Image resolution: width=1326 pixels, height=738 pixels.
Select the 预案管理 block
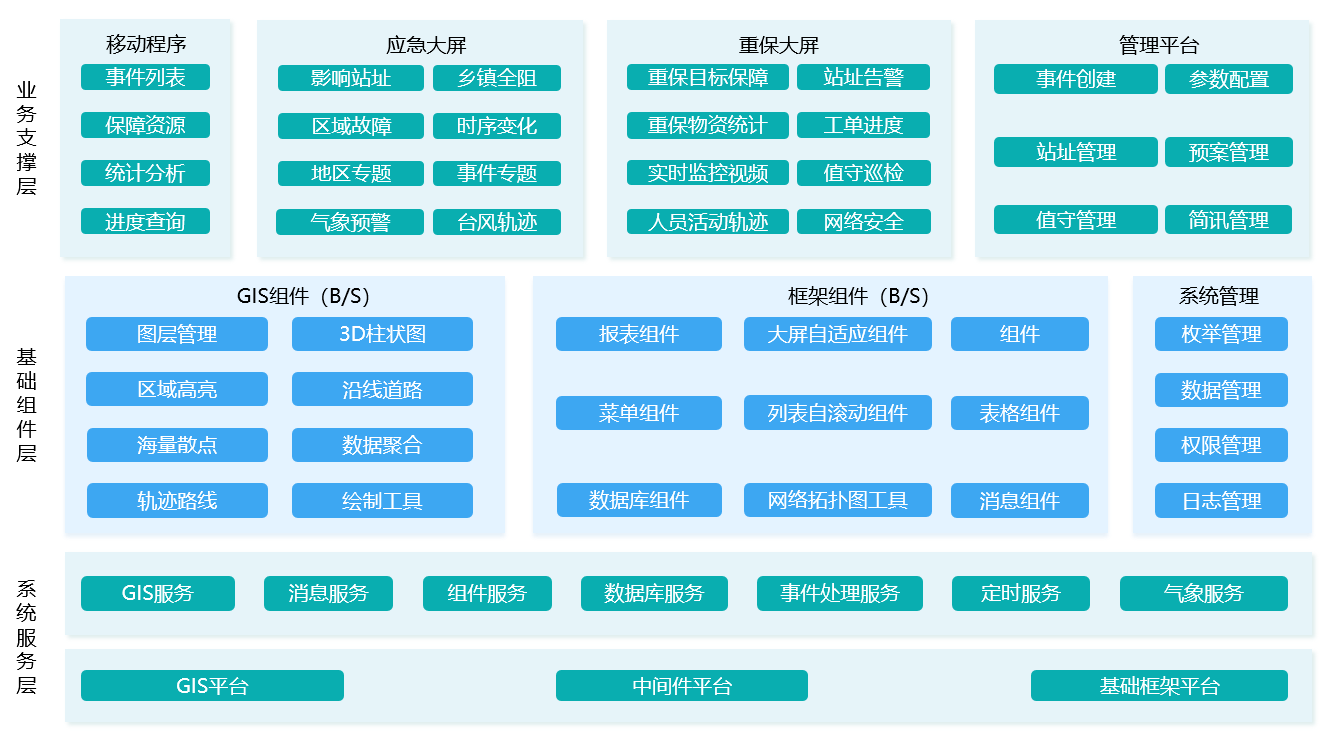tap(1228, 152)
